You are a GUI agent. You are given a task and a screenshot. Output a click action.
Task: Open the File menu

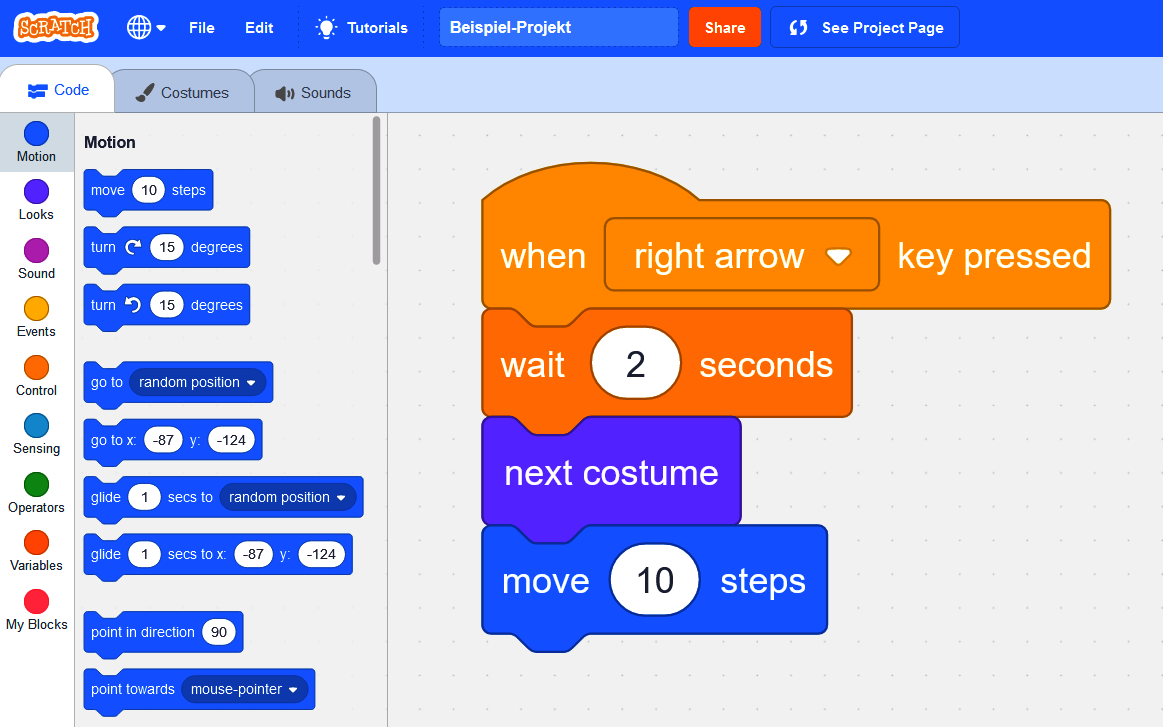(x=201, y=27)
